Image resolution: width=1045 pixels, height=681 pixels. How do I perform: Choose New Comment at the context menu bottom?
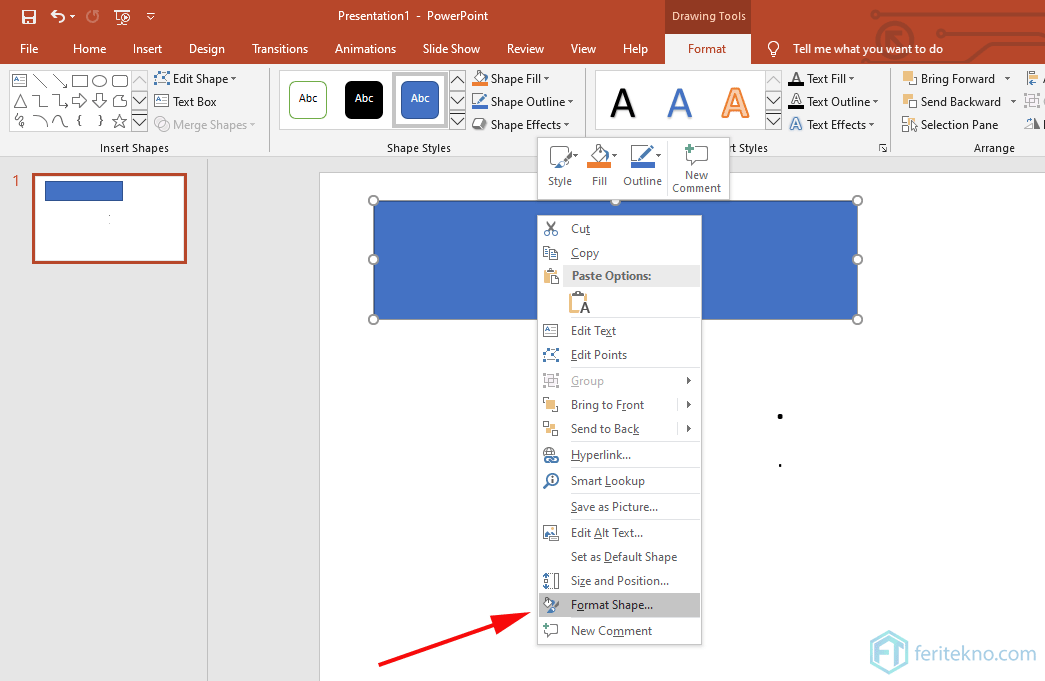coord(619,630)
